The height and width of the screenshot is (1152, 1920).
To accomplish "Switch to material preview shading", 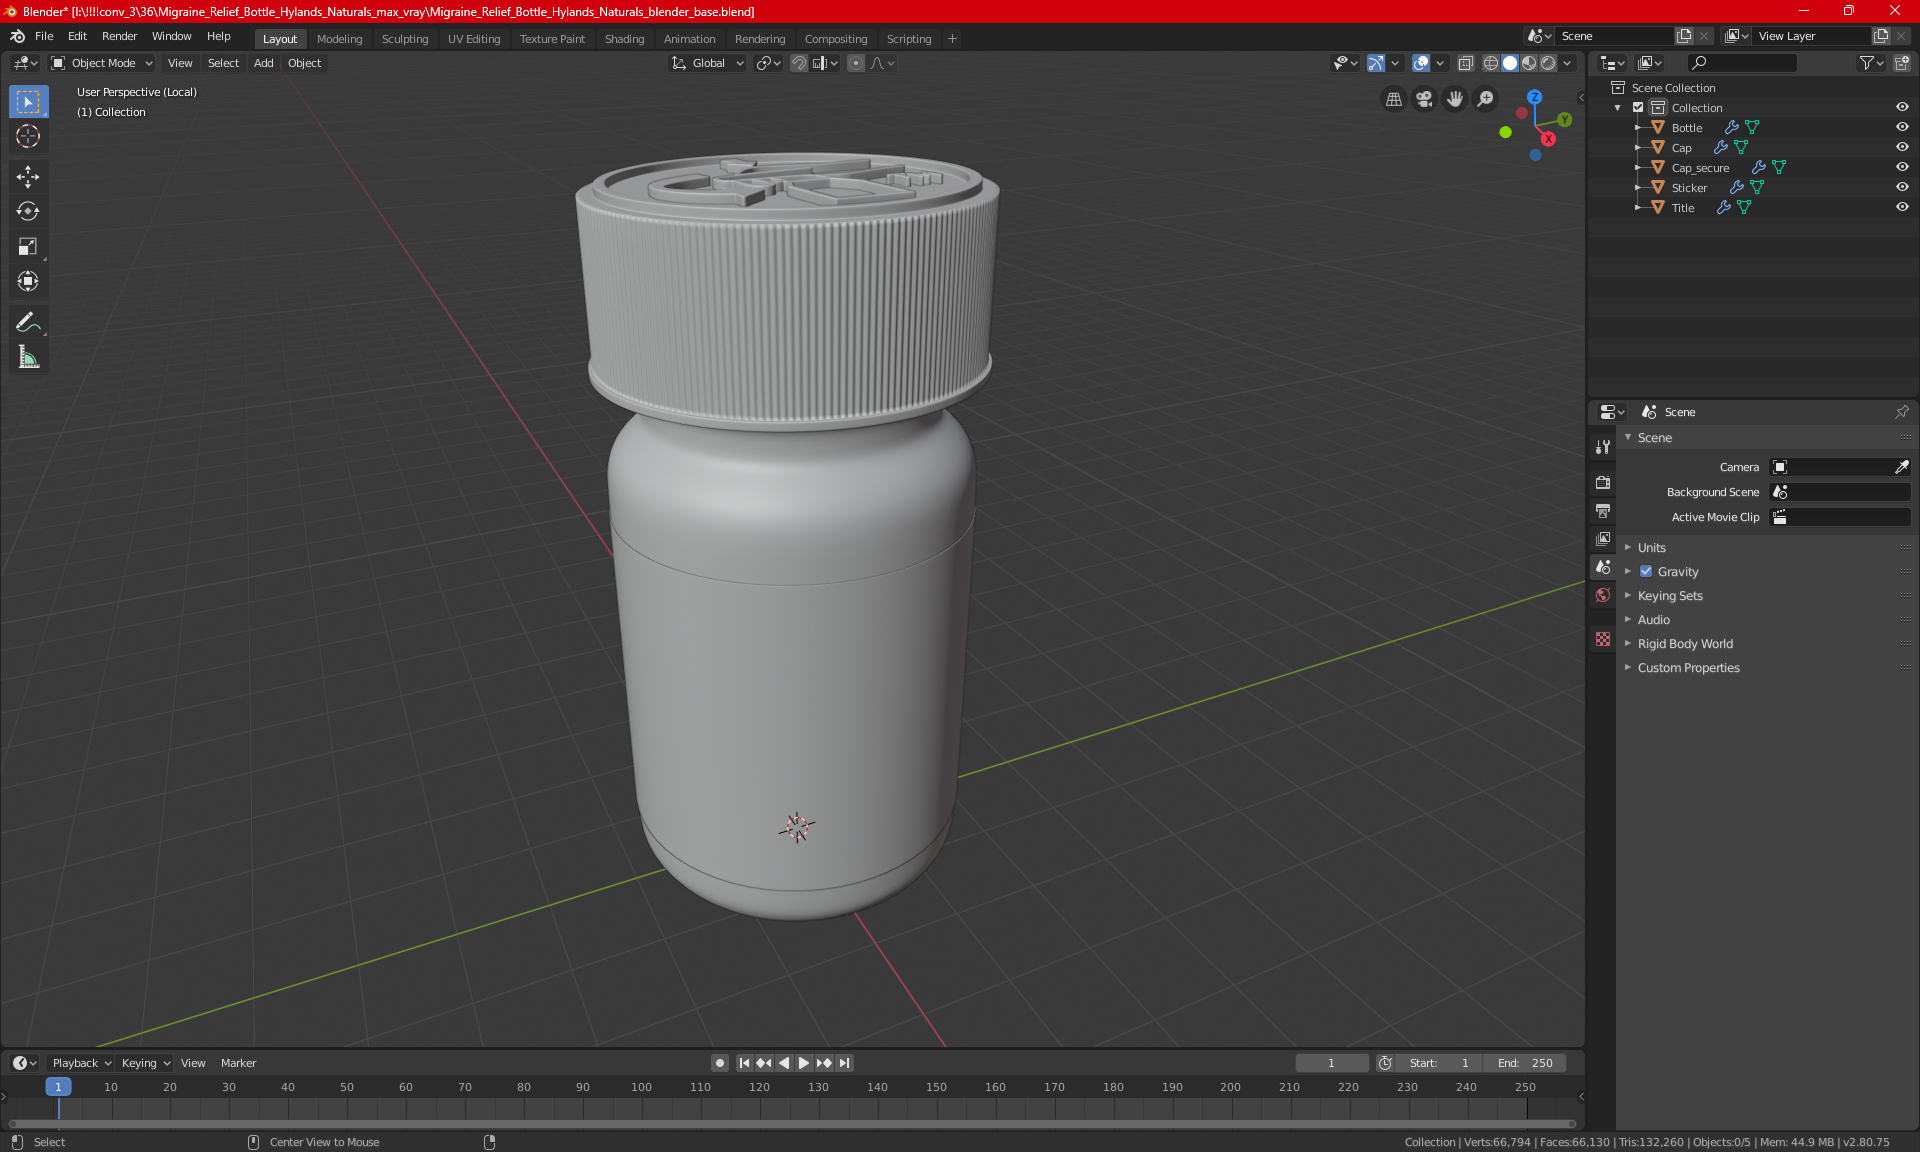I will pyautogui.click(x=1529, y=63).
